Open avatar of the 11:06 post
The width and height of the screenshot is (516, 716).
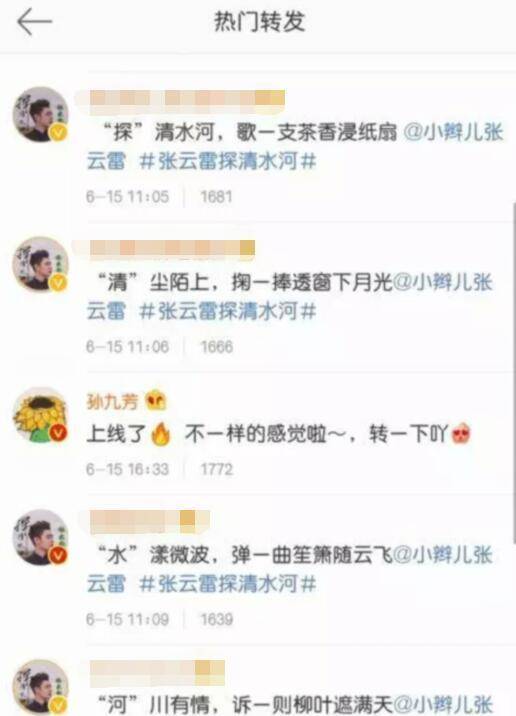pyautogui.click(x=41, y=264)
